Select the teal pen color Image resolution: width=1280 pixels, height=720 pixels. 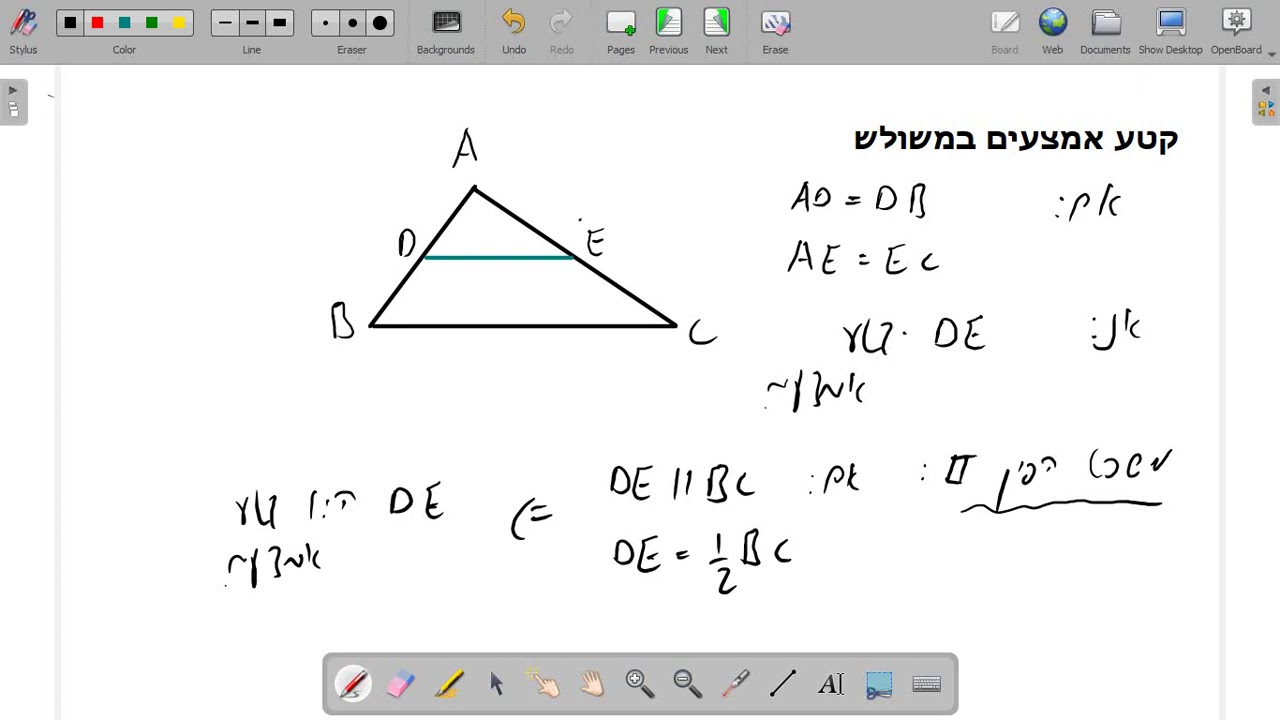coord(124,23)
